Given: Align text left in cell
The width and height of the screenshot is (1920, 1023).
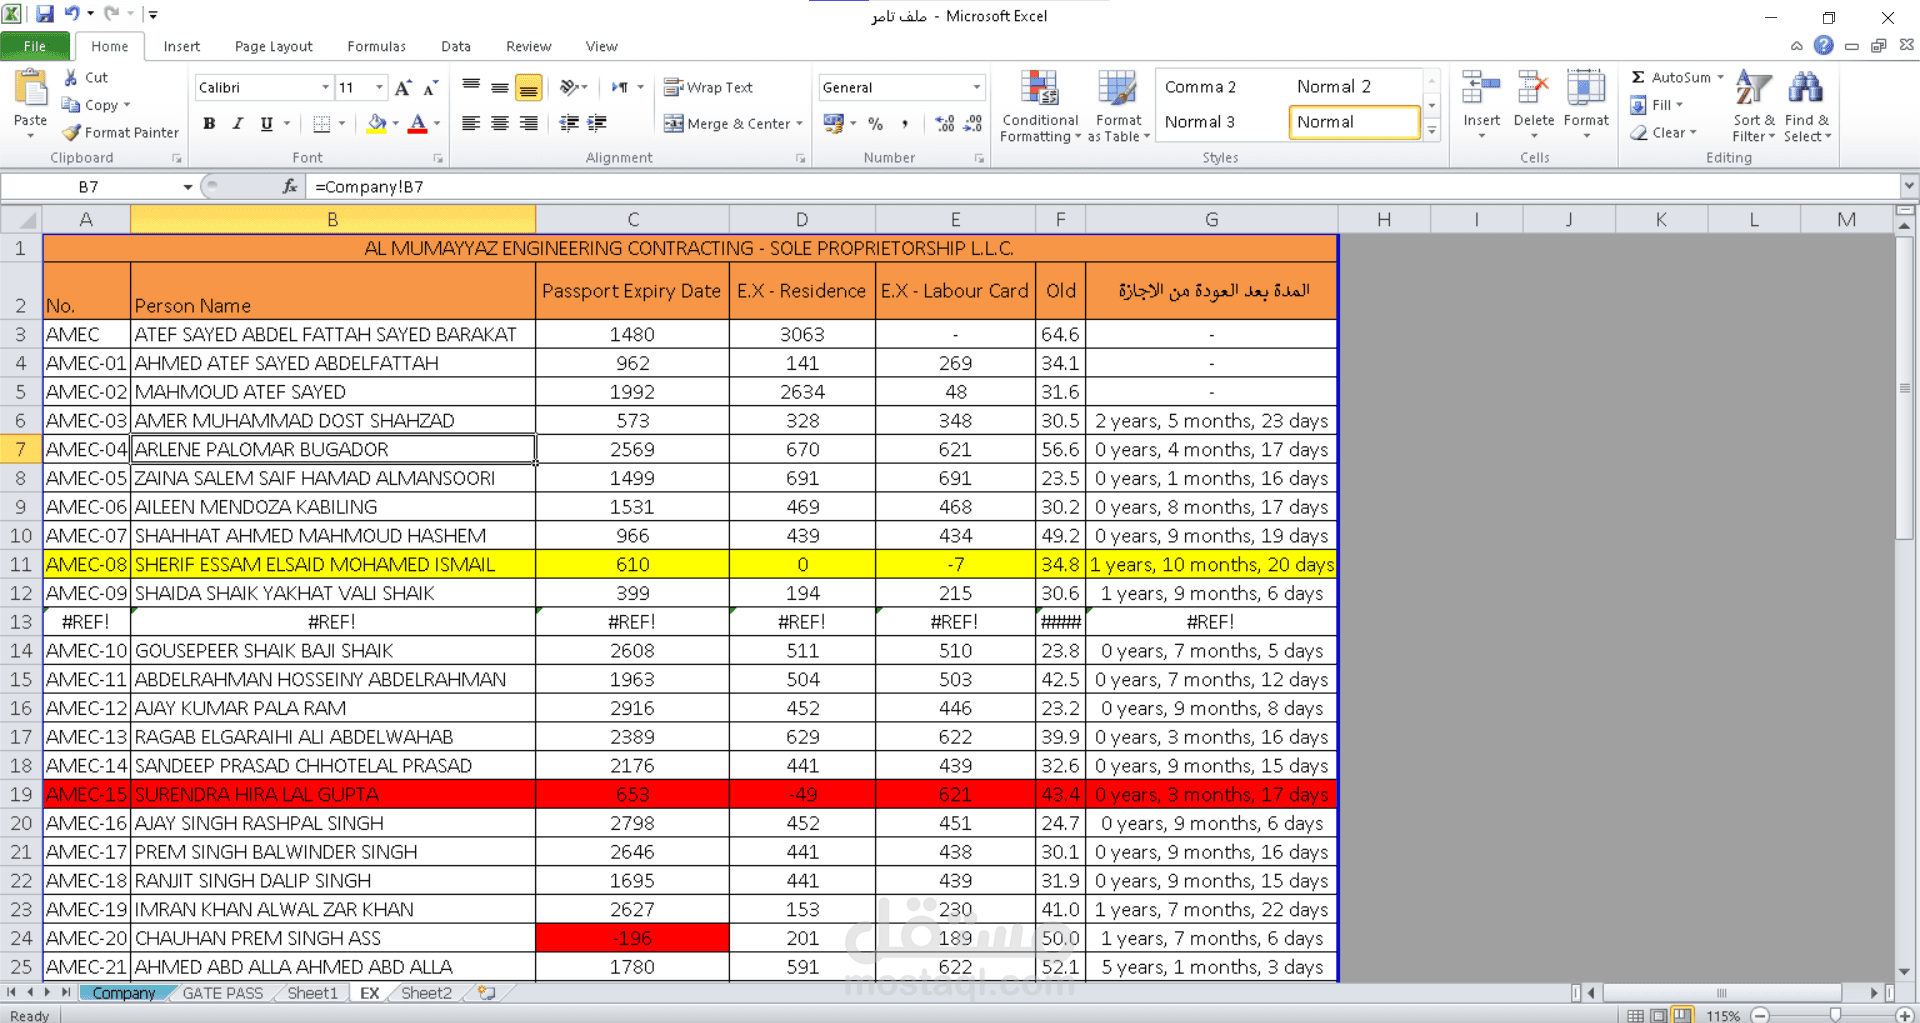Looking at the screenshot, I should click(471, 123).
